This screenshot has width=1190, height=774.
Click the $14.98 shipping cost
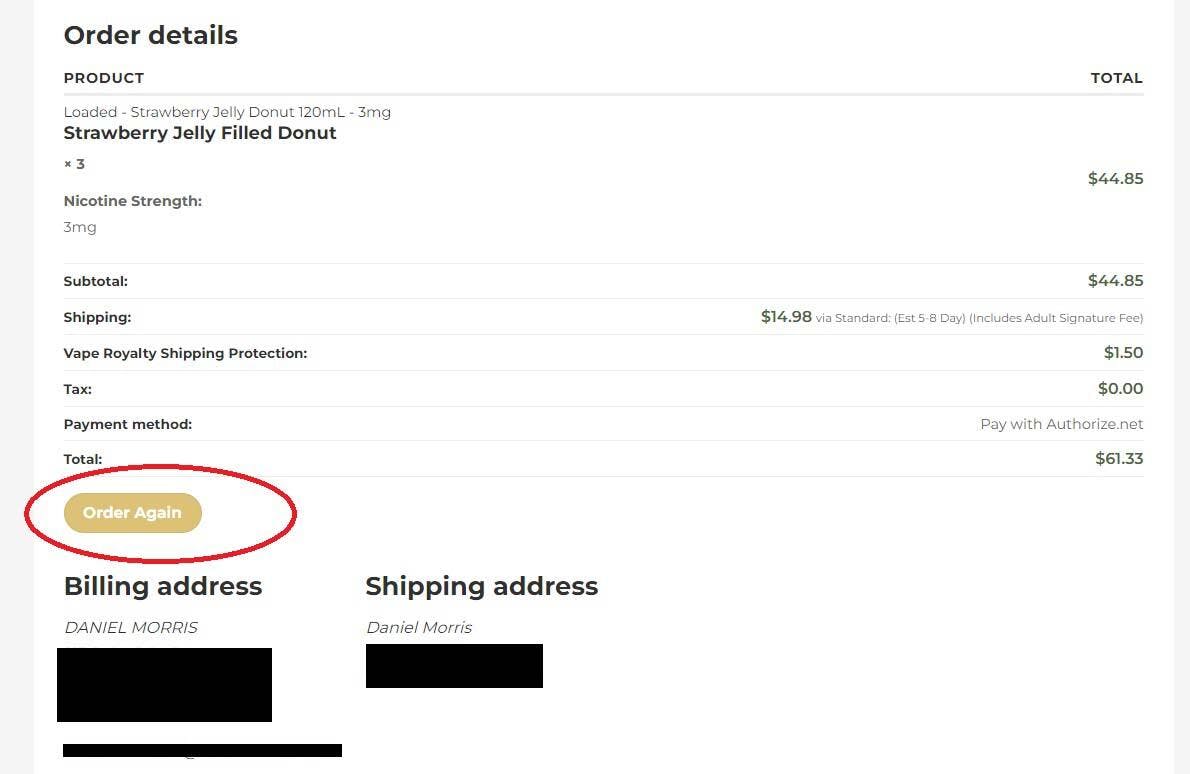(786, 317)
